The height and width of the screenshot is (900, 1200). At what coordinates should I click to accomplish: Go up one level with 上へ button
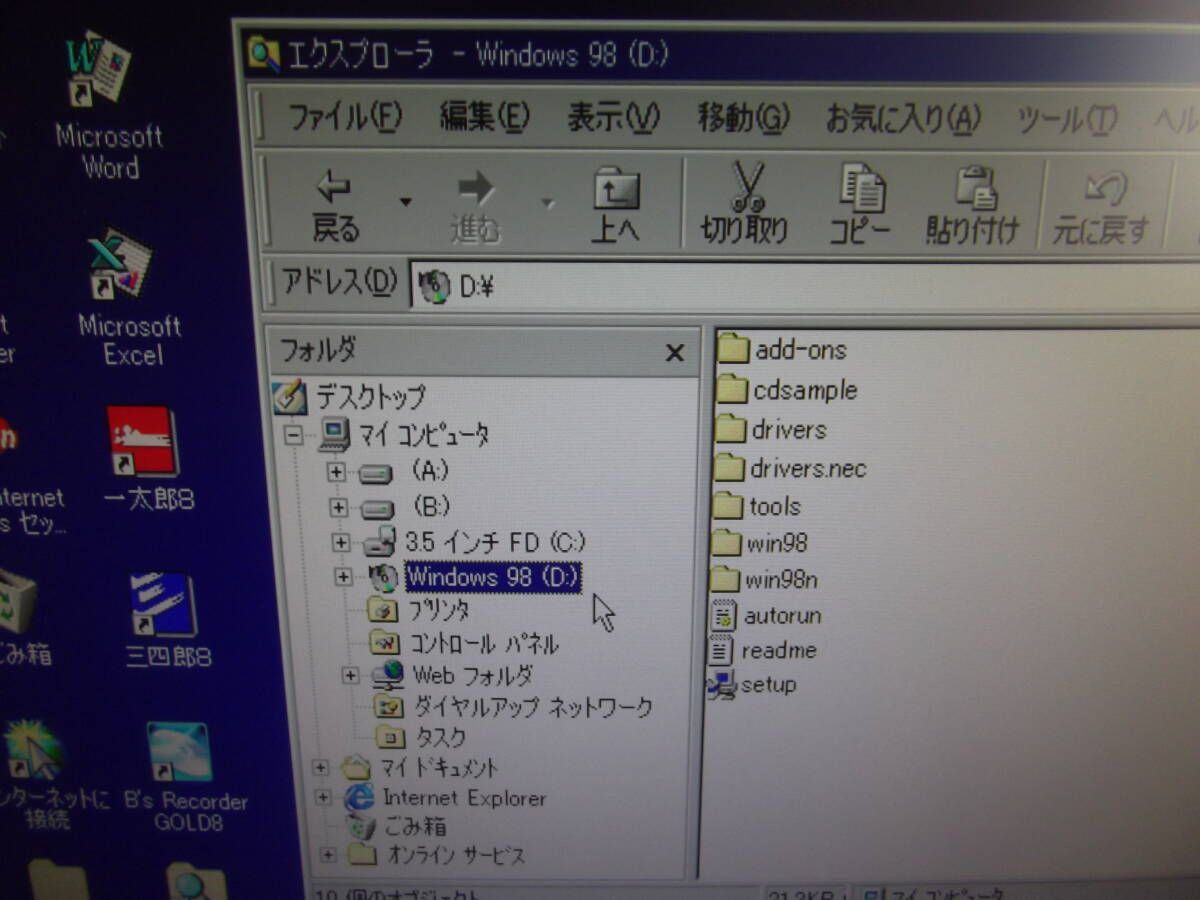[x=615, y=207]
